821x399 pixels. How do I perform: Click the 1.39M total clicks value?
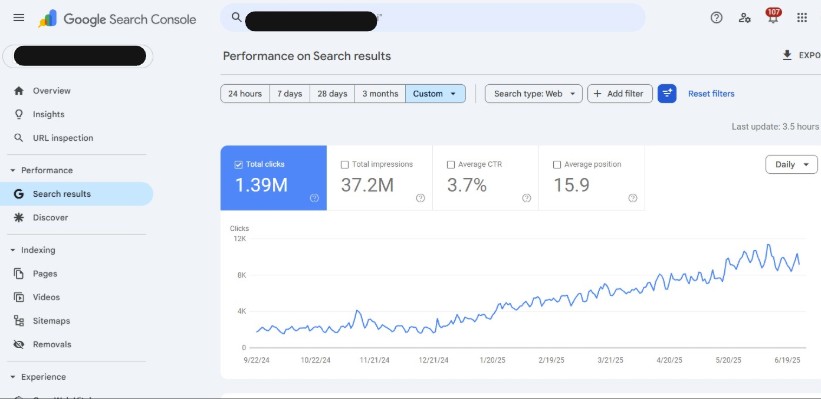261,185
